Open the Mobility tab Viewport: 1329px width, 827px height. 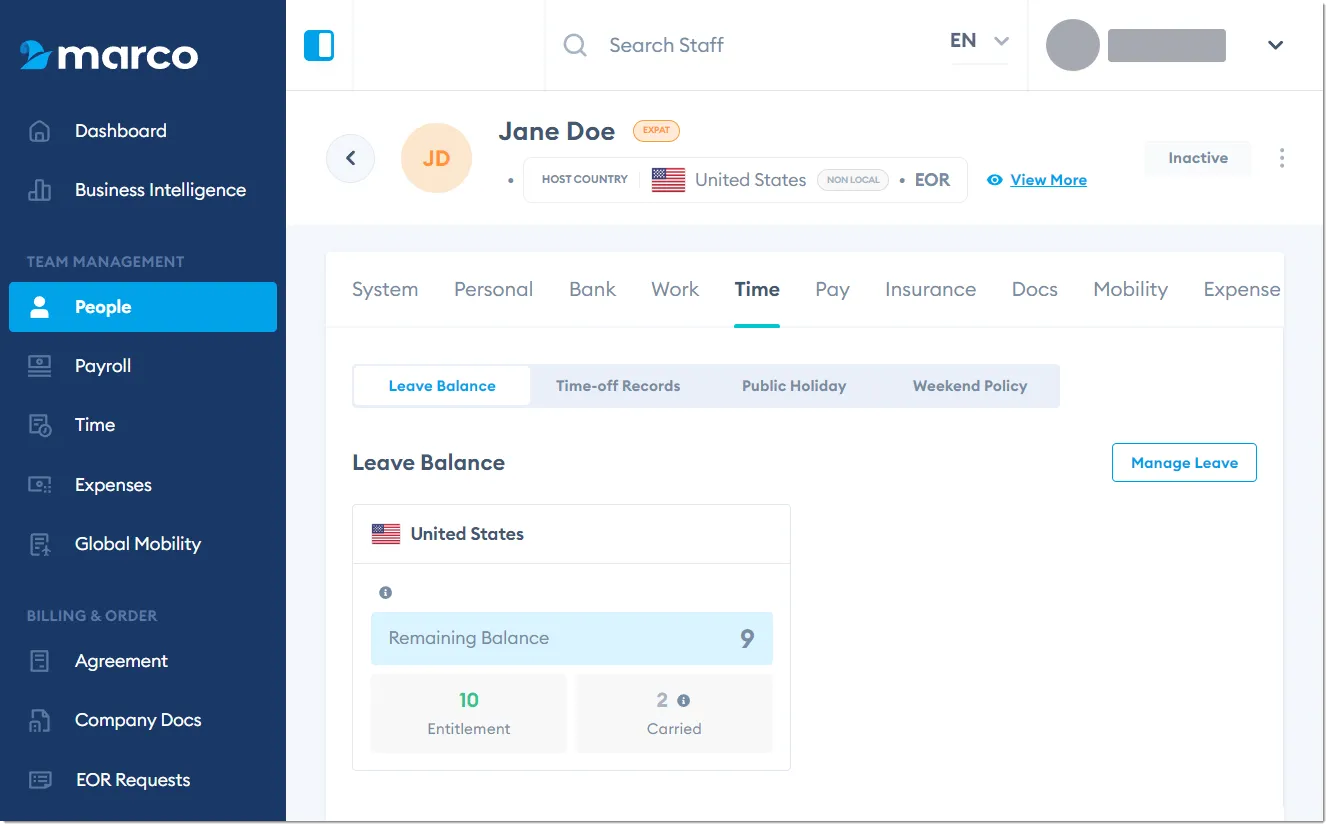(1130, 290)
